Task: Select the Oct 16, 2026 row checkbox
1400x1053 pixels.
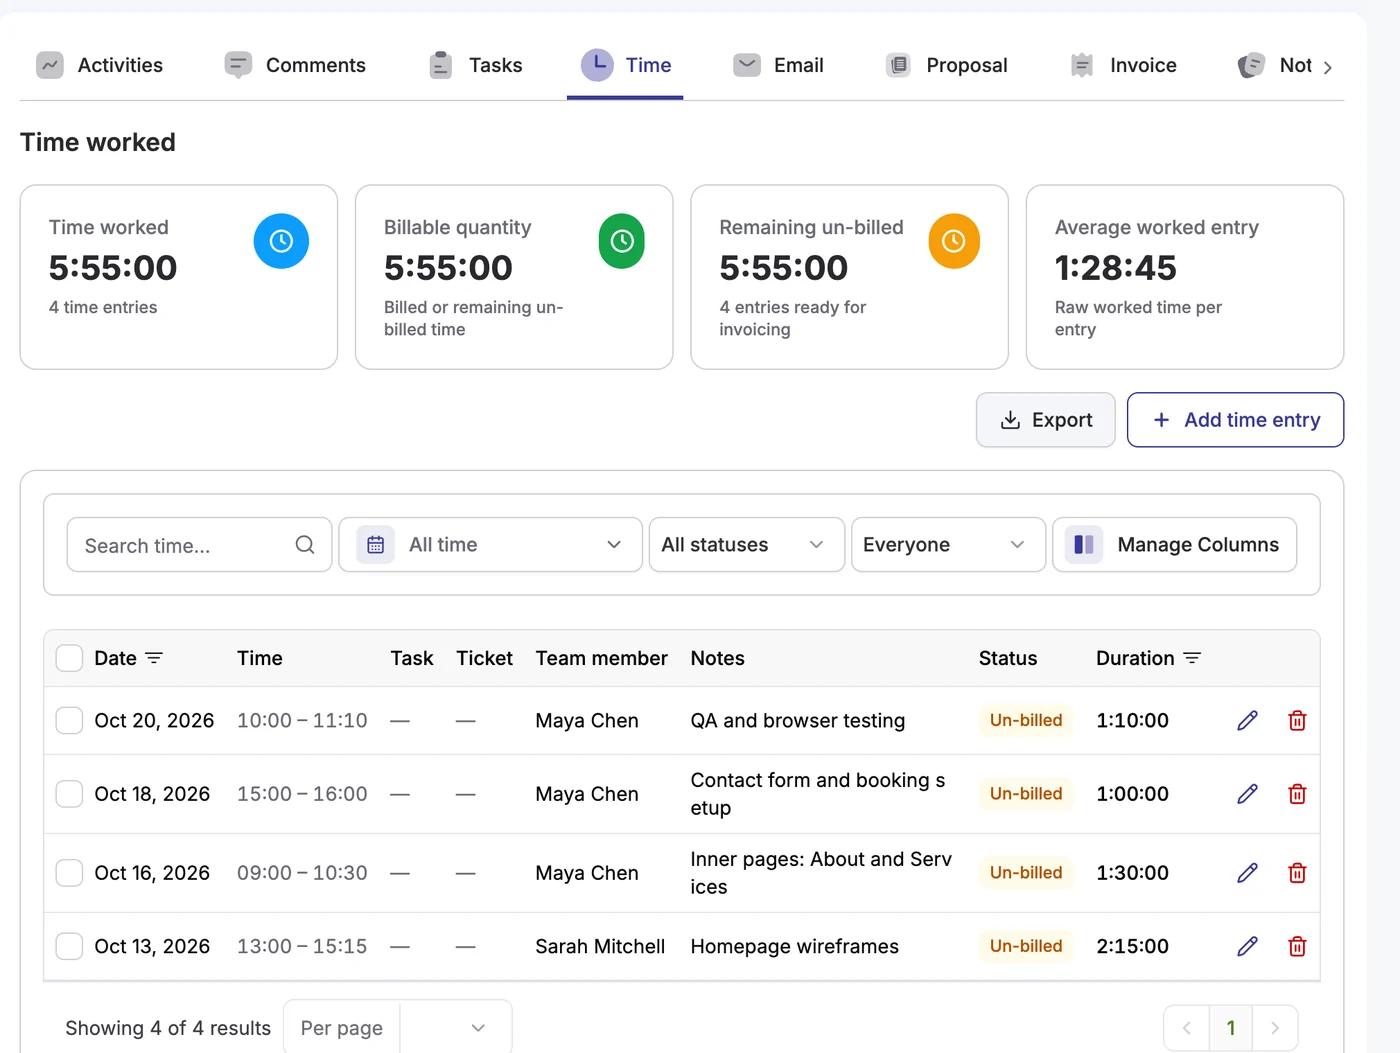Action: pyautogui.click(x=69, y=873)
